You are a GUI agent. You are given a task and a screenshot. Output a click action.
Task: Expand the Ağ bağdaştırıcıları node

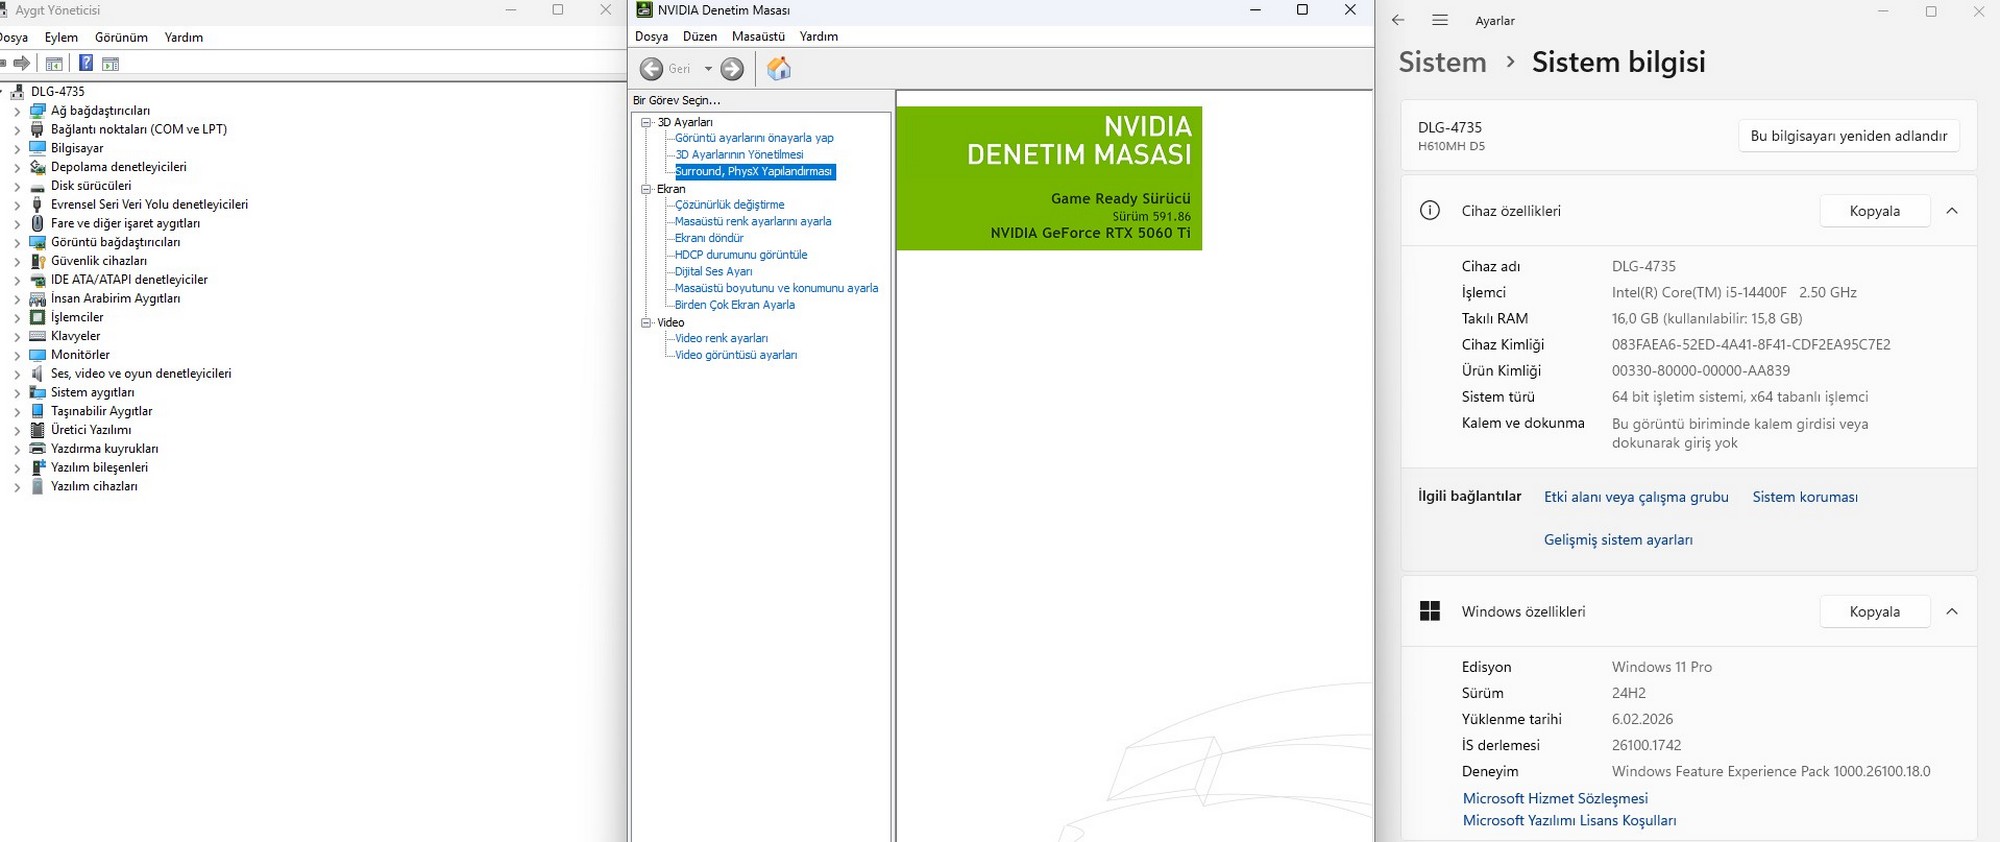click(x=17, y=111)
